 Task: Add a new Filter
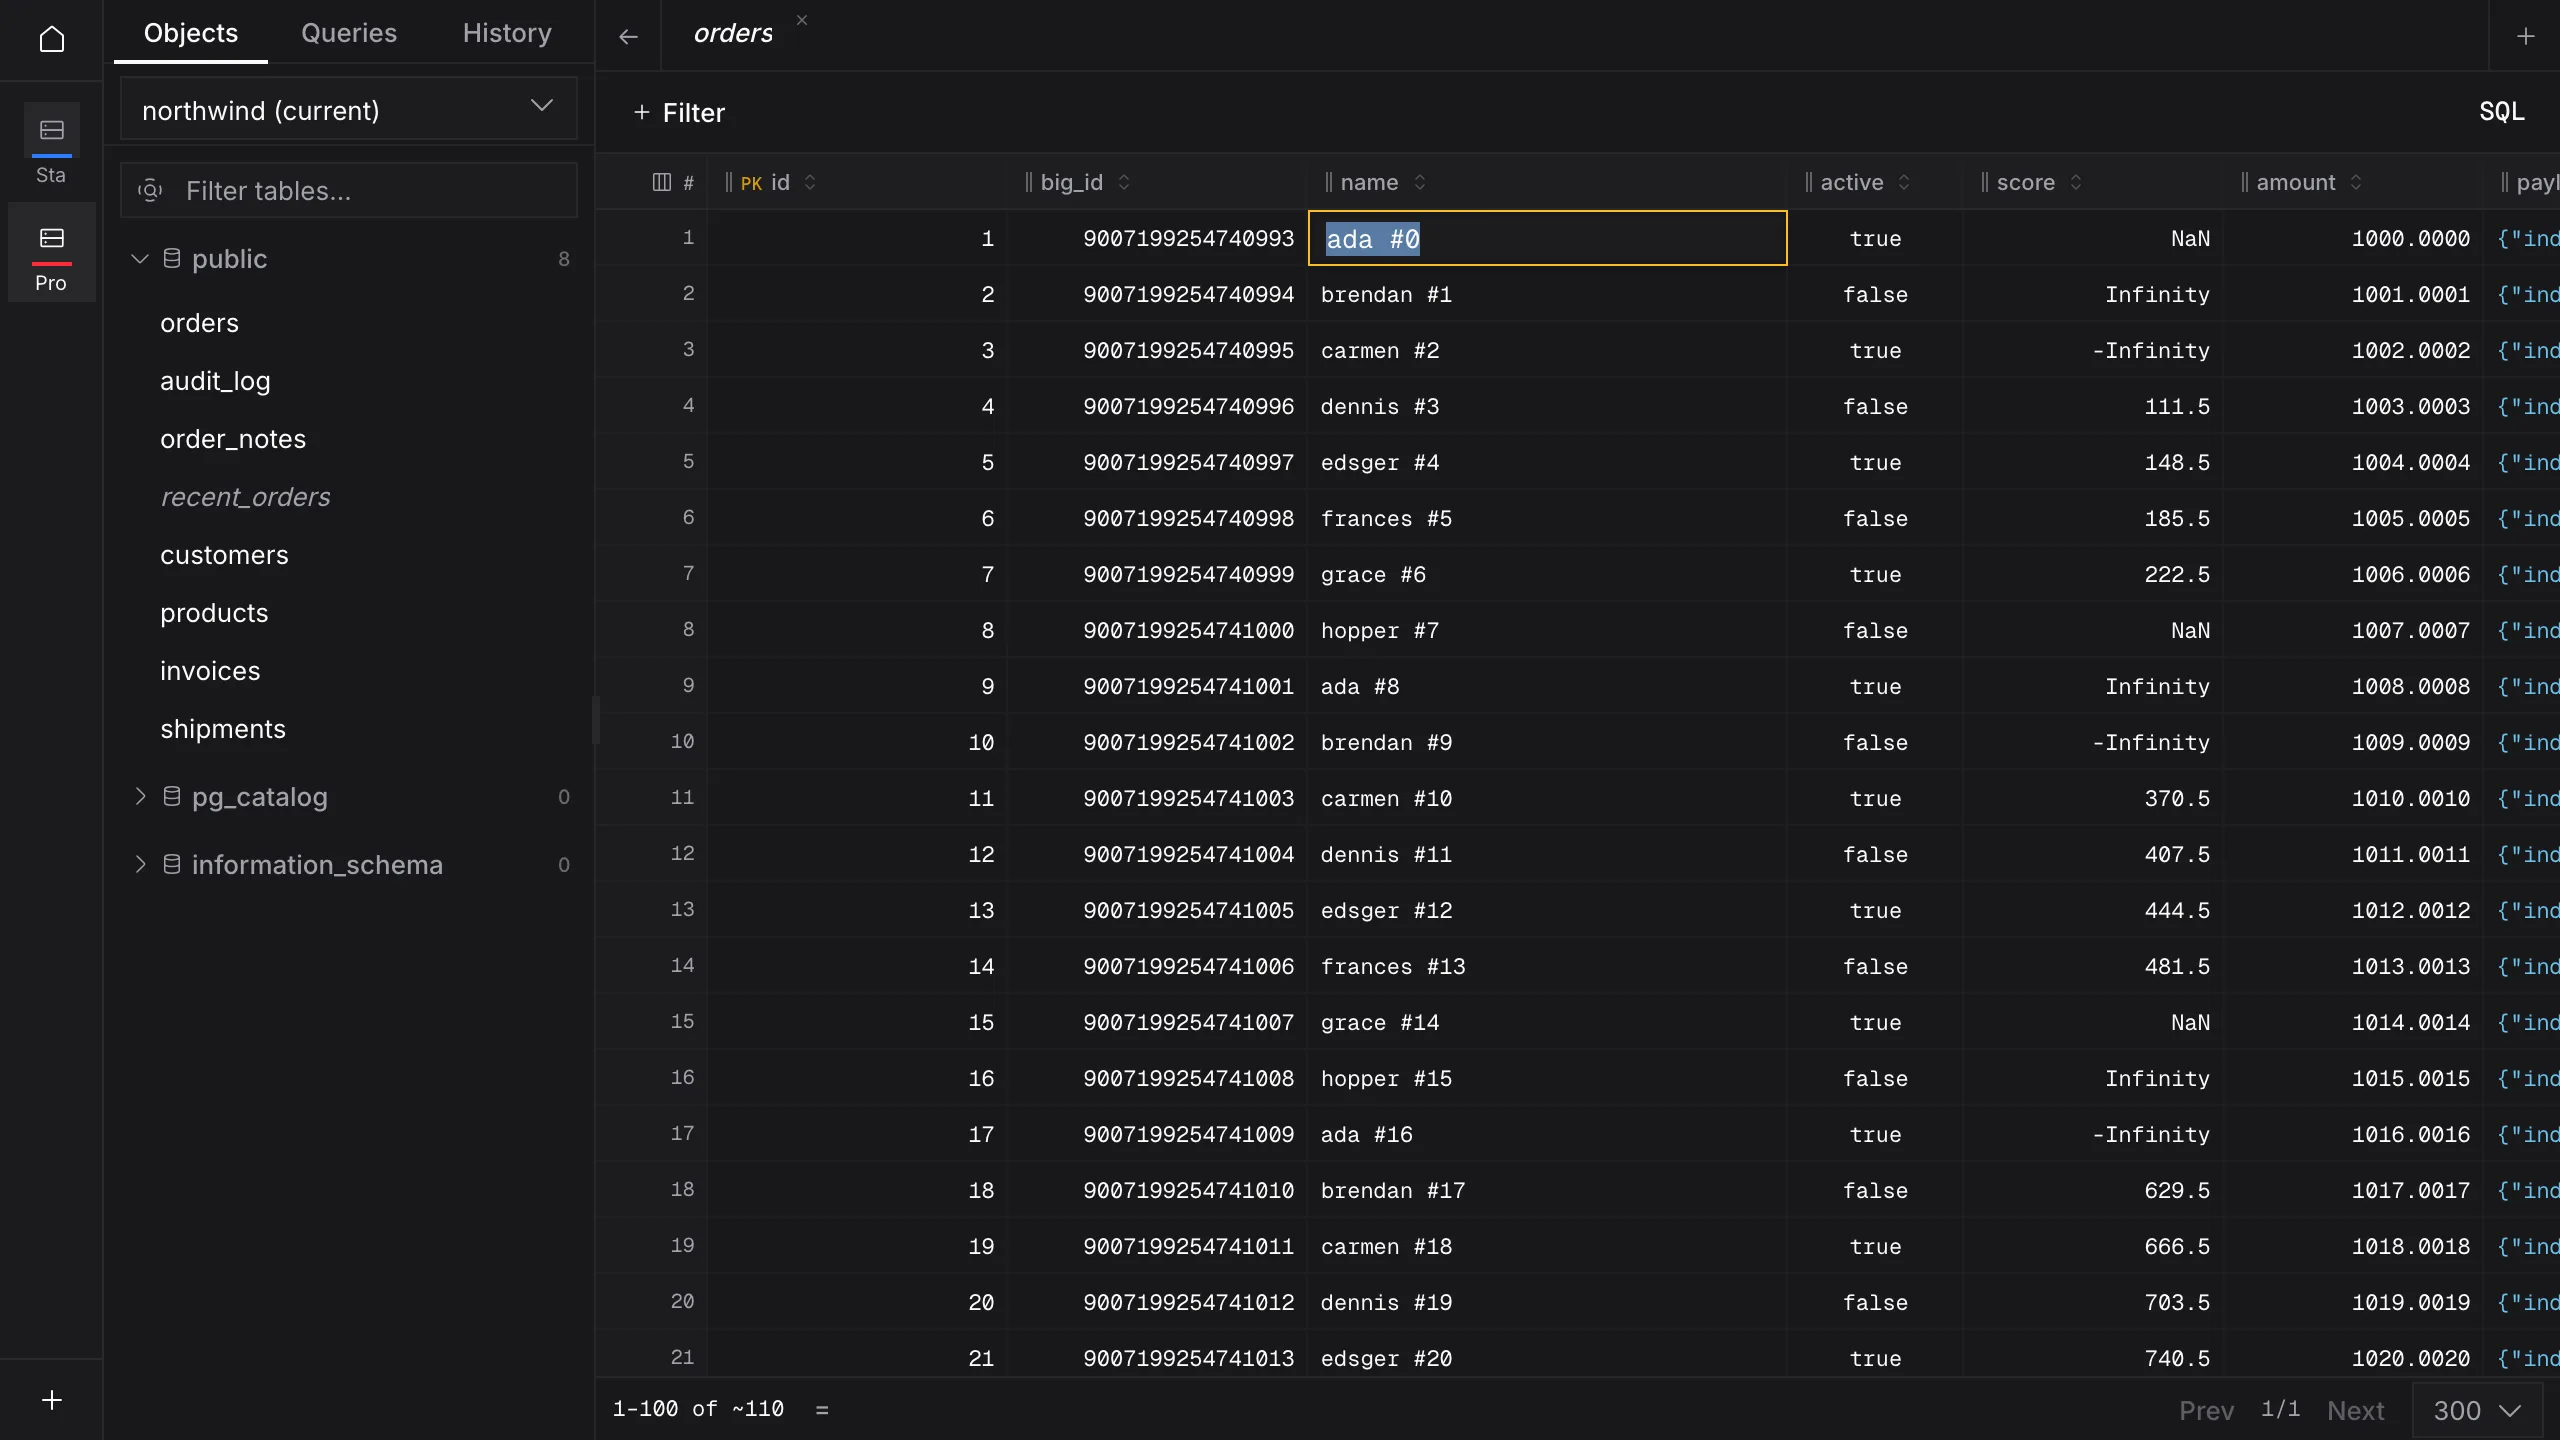679,113
